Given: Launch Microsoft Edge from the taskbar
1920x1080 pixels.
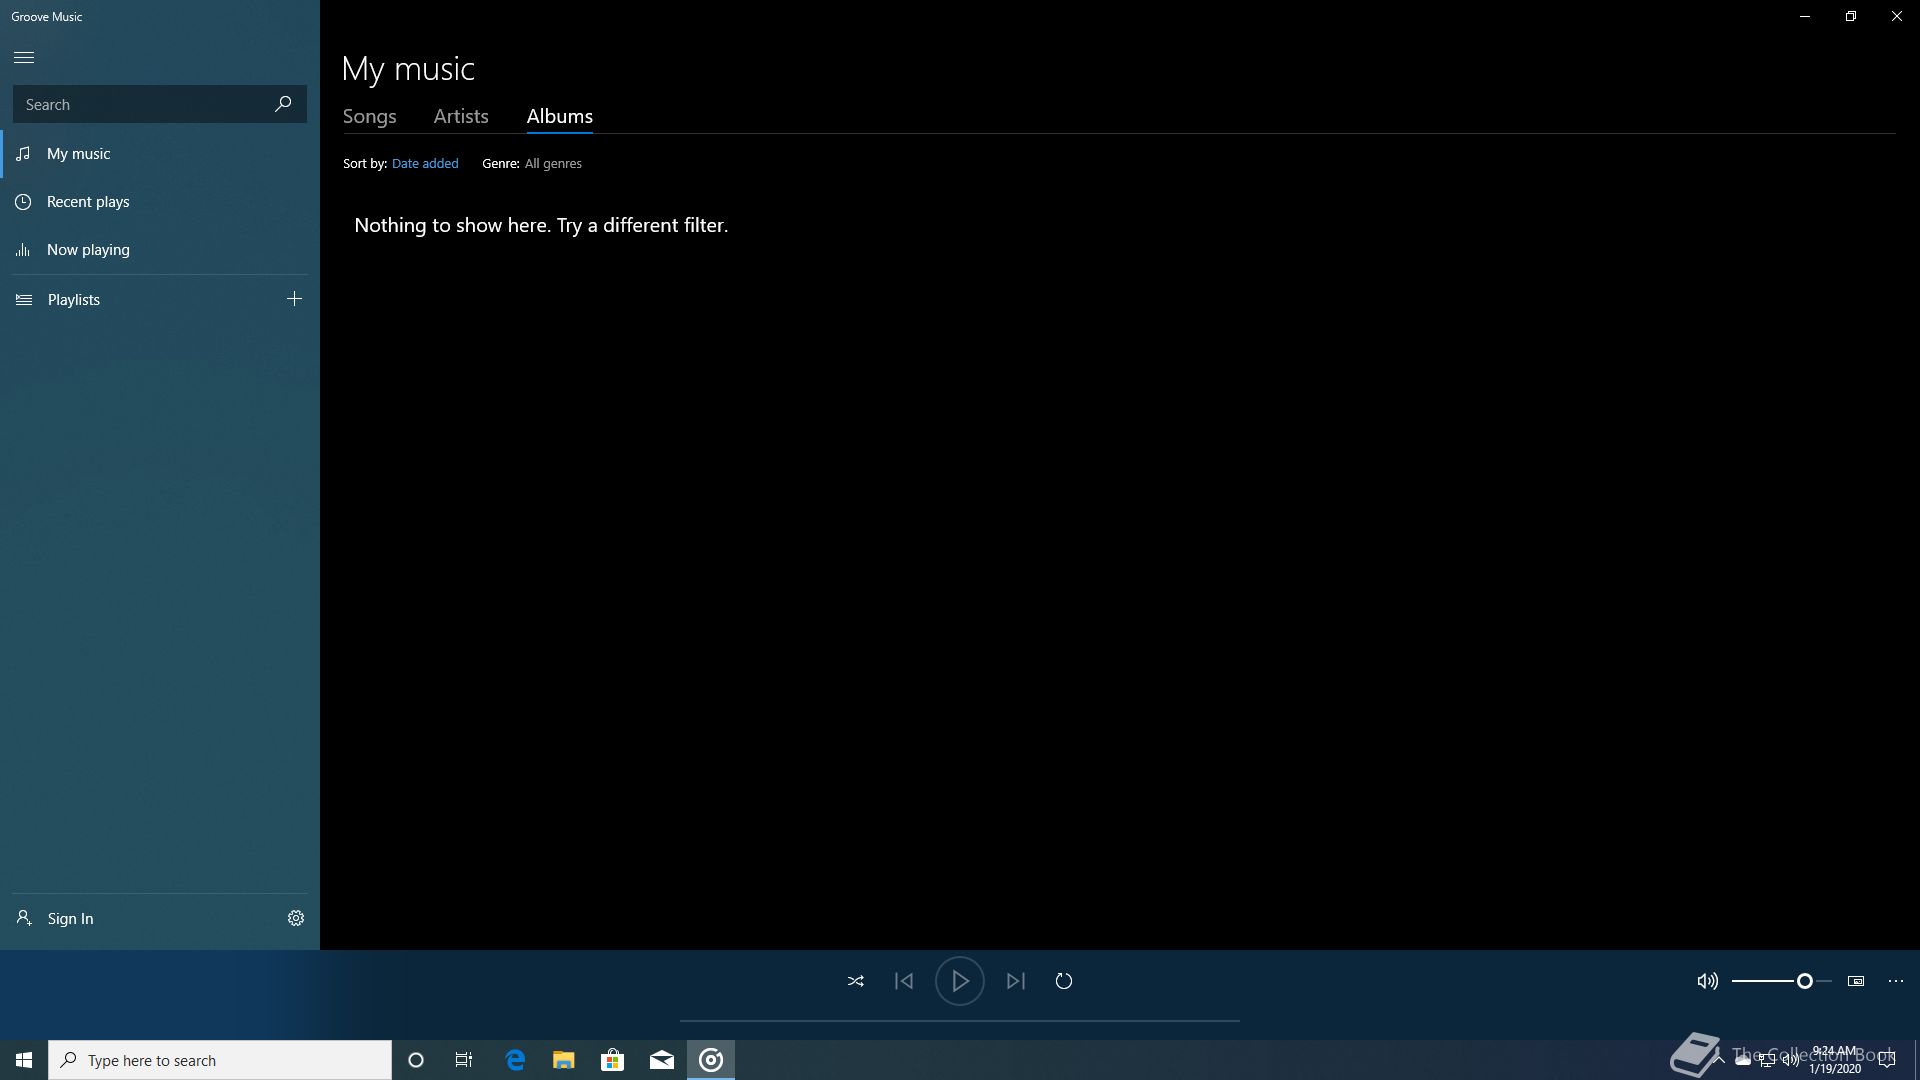Looking at the screenshot, I should 515,1060.
